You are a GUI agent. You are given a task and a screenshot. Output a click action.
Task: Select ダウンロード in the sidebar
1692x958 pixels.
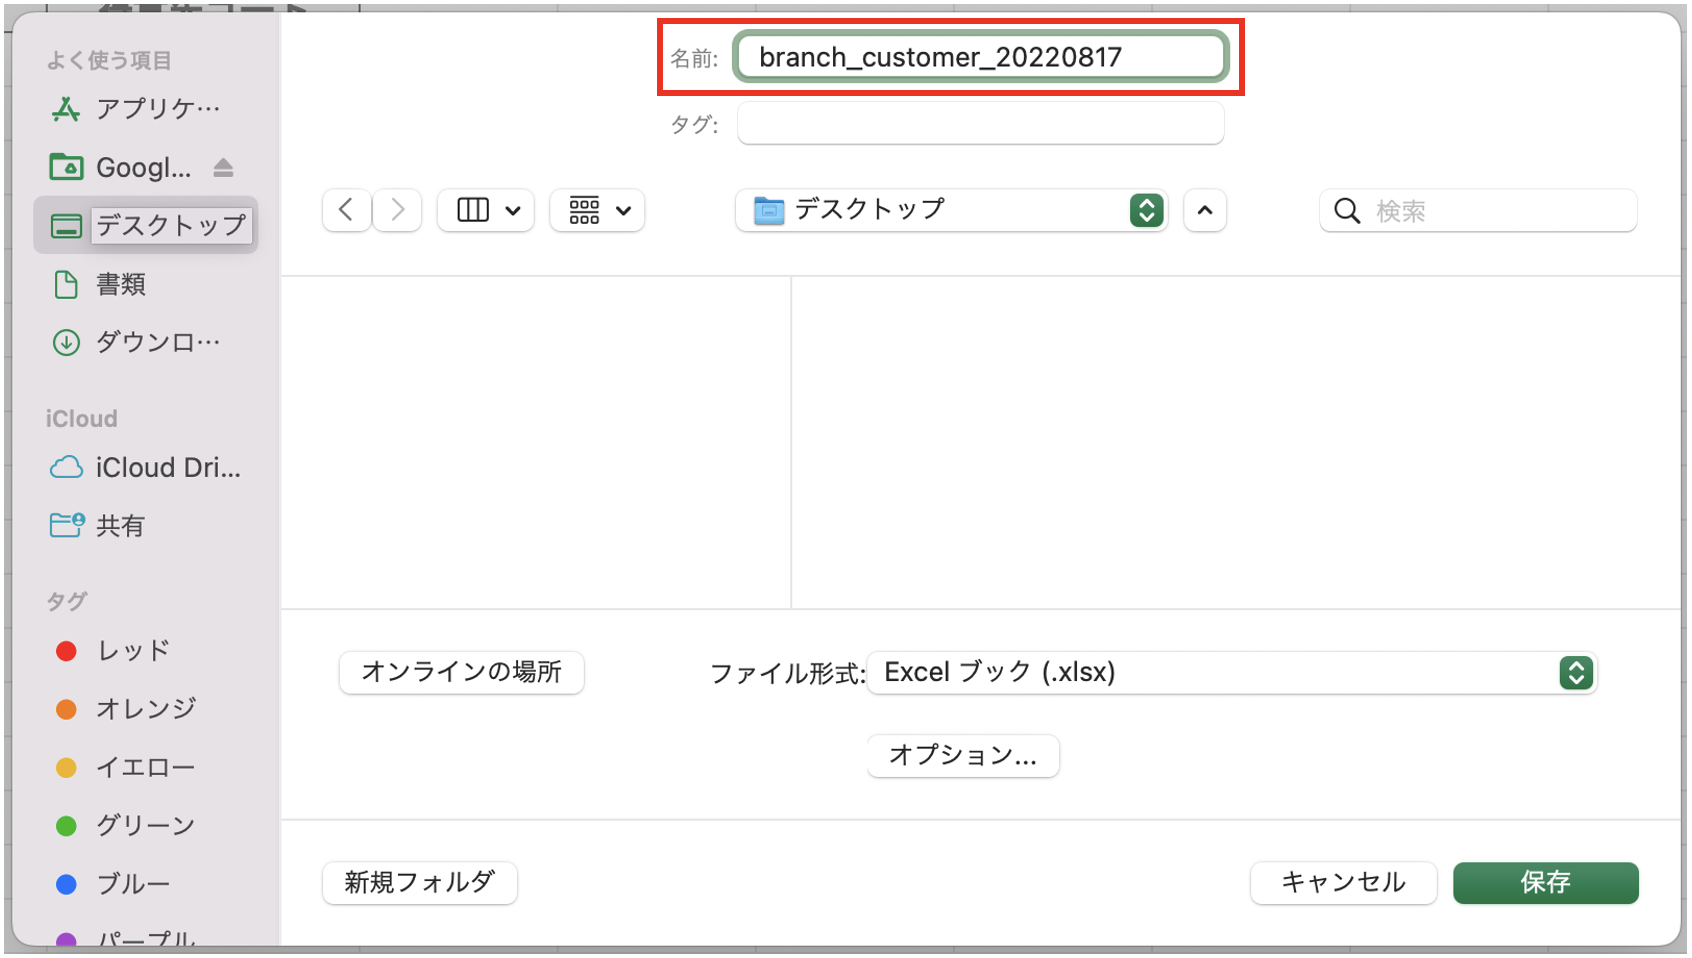146,342
